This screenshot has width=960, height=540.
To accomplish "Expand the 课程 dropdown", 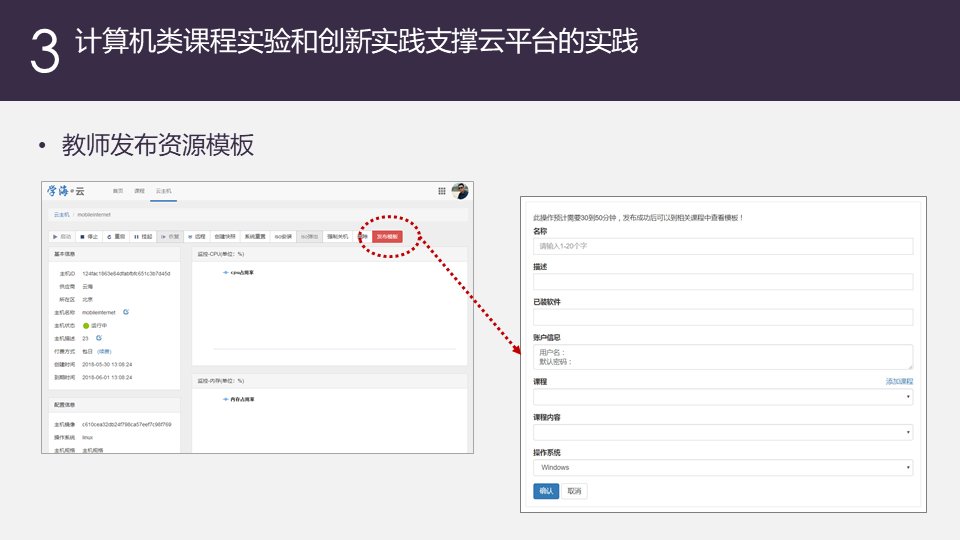I will (723, 397).
